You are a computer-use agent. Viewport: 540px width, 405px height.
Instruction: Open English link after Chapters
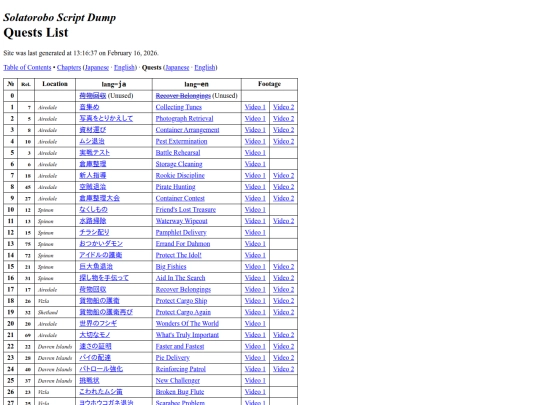tap(124, 68)
